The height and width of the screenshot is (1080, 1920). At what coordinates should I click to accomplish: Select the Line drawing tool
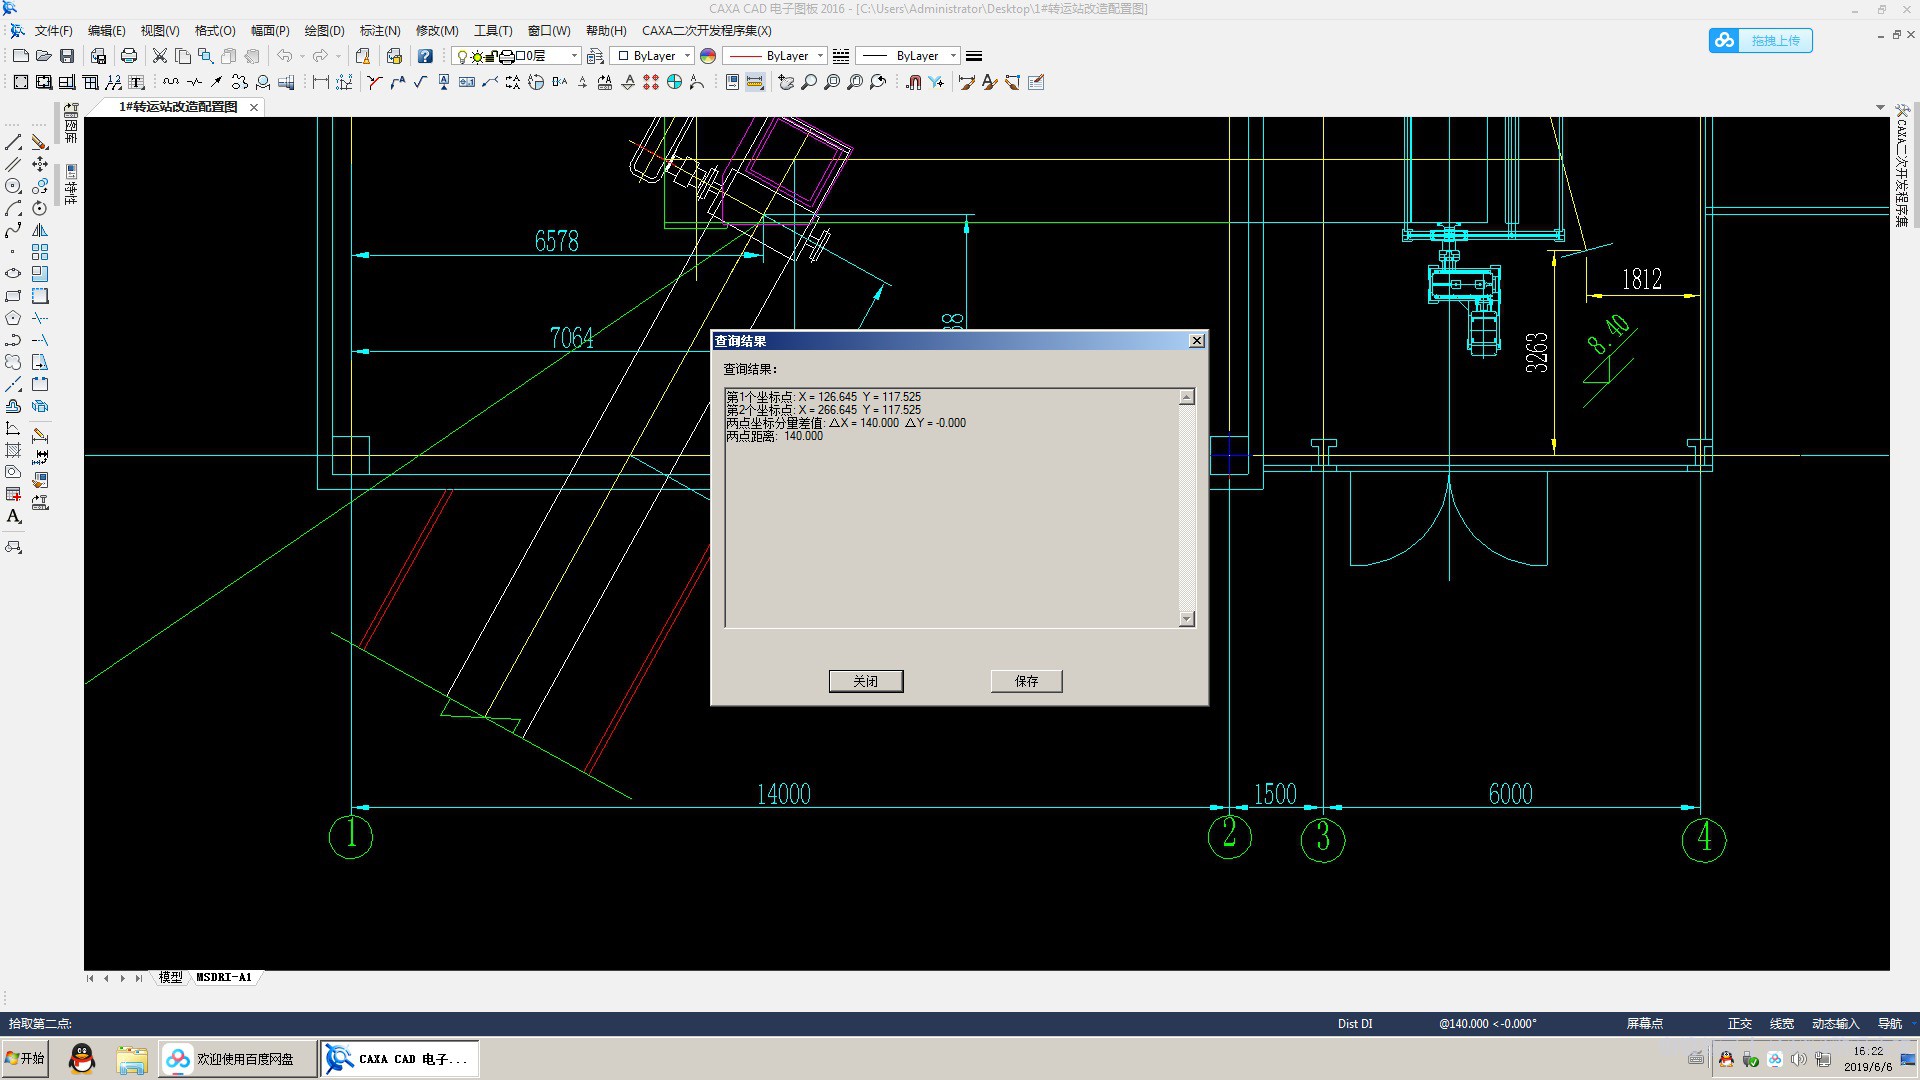click(13, 143)
